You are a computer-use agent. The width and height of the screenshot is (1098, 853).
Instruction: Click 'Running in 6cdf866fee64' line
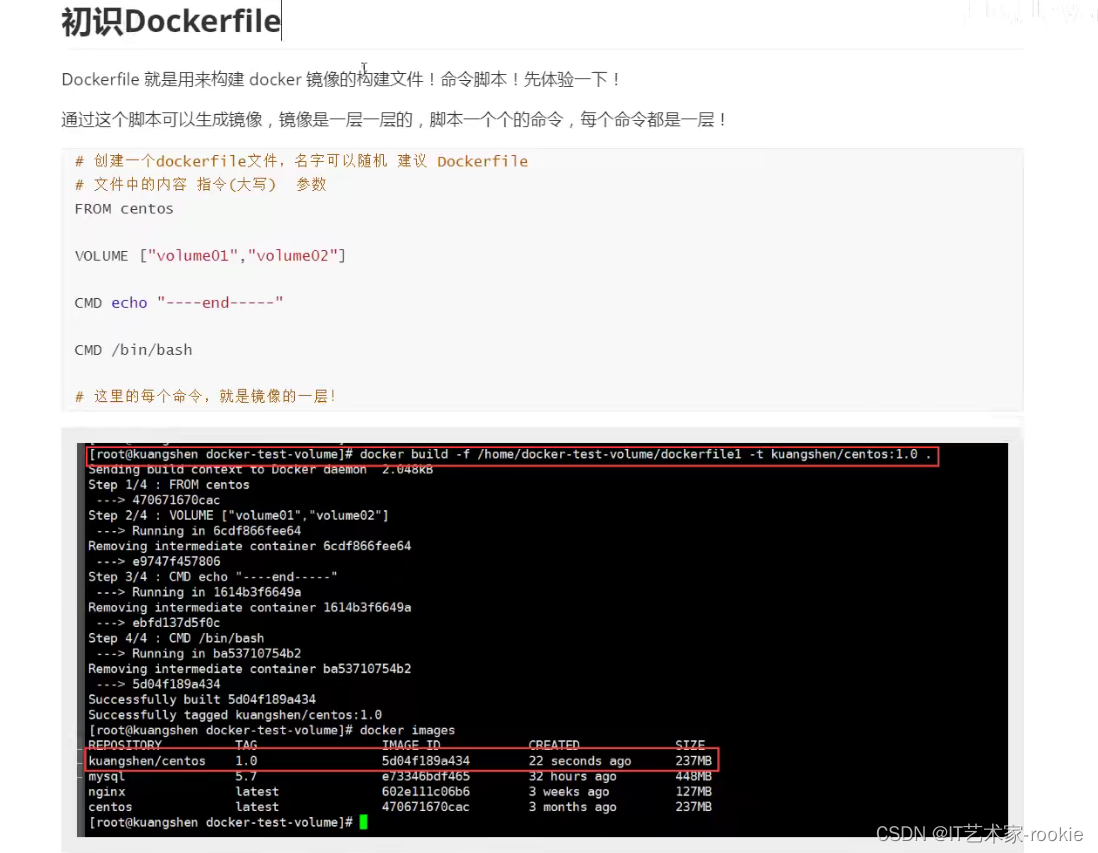pos(199,531)
